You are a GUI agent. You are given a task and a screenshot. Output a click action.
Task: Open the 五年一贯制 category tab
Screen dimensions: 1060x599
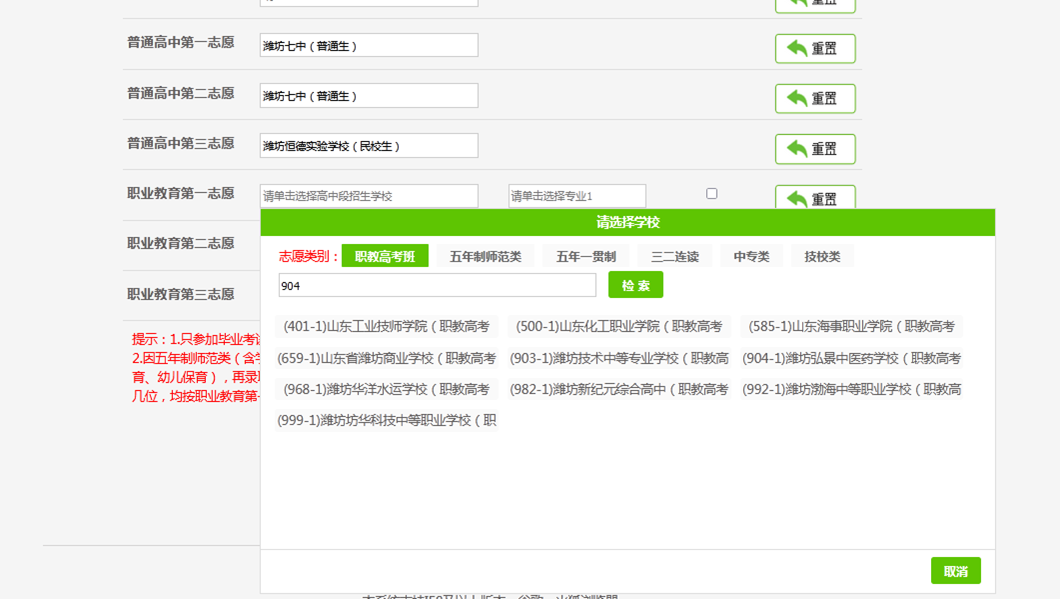point(586,256)
